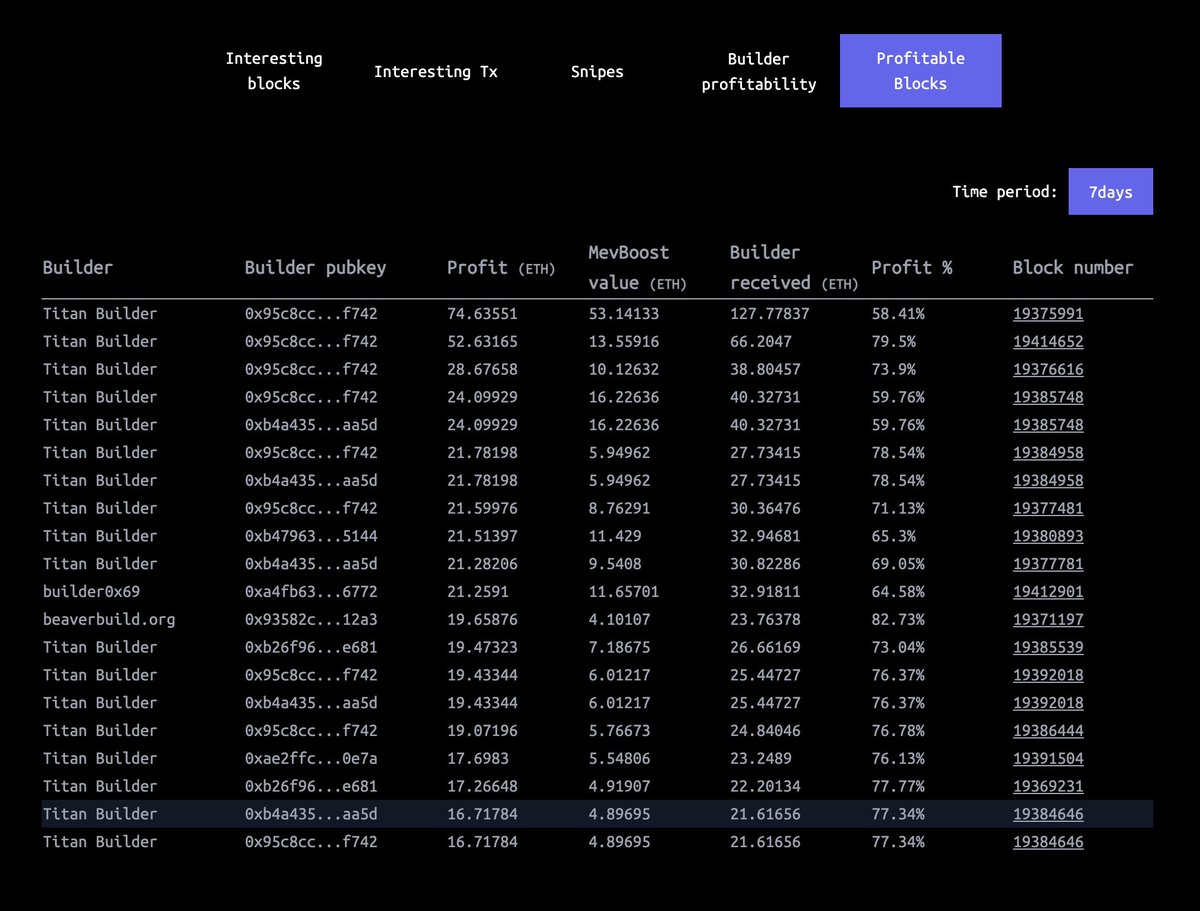Open block 19385748 in the 0x95c8cc...f742 row
The width and height of the screenshot is (1200, 911).
(x=1048, y=397)
